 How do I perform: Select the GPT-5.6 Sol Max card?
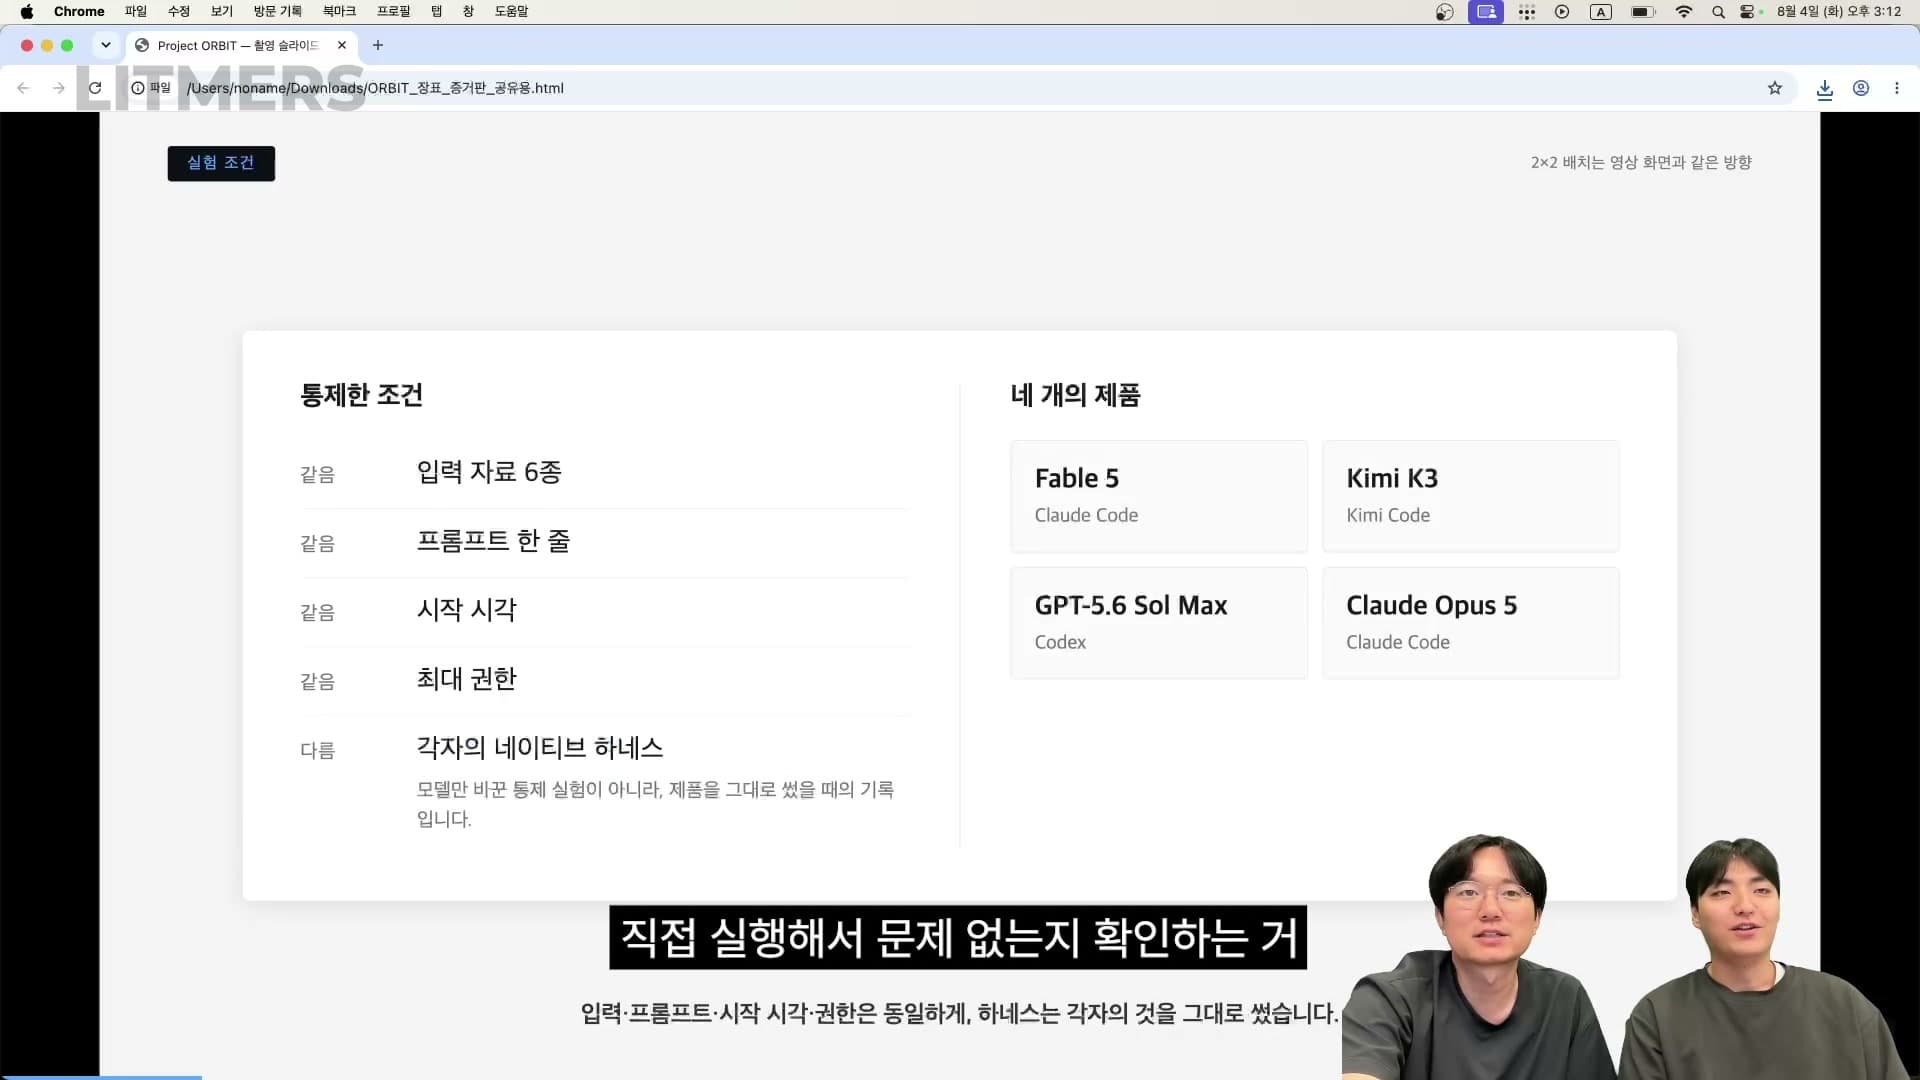[1159, 623]
